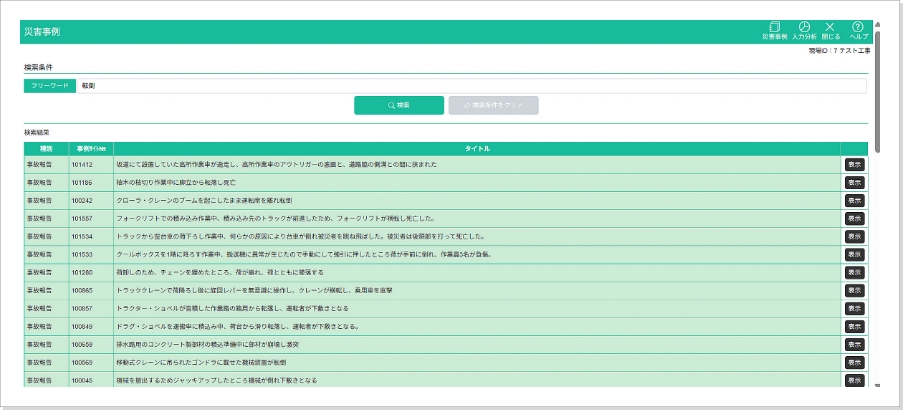Click the 種別 column header
Image resolution: width=903 pixels, height=410 pixels.
(46, 148)
